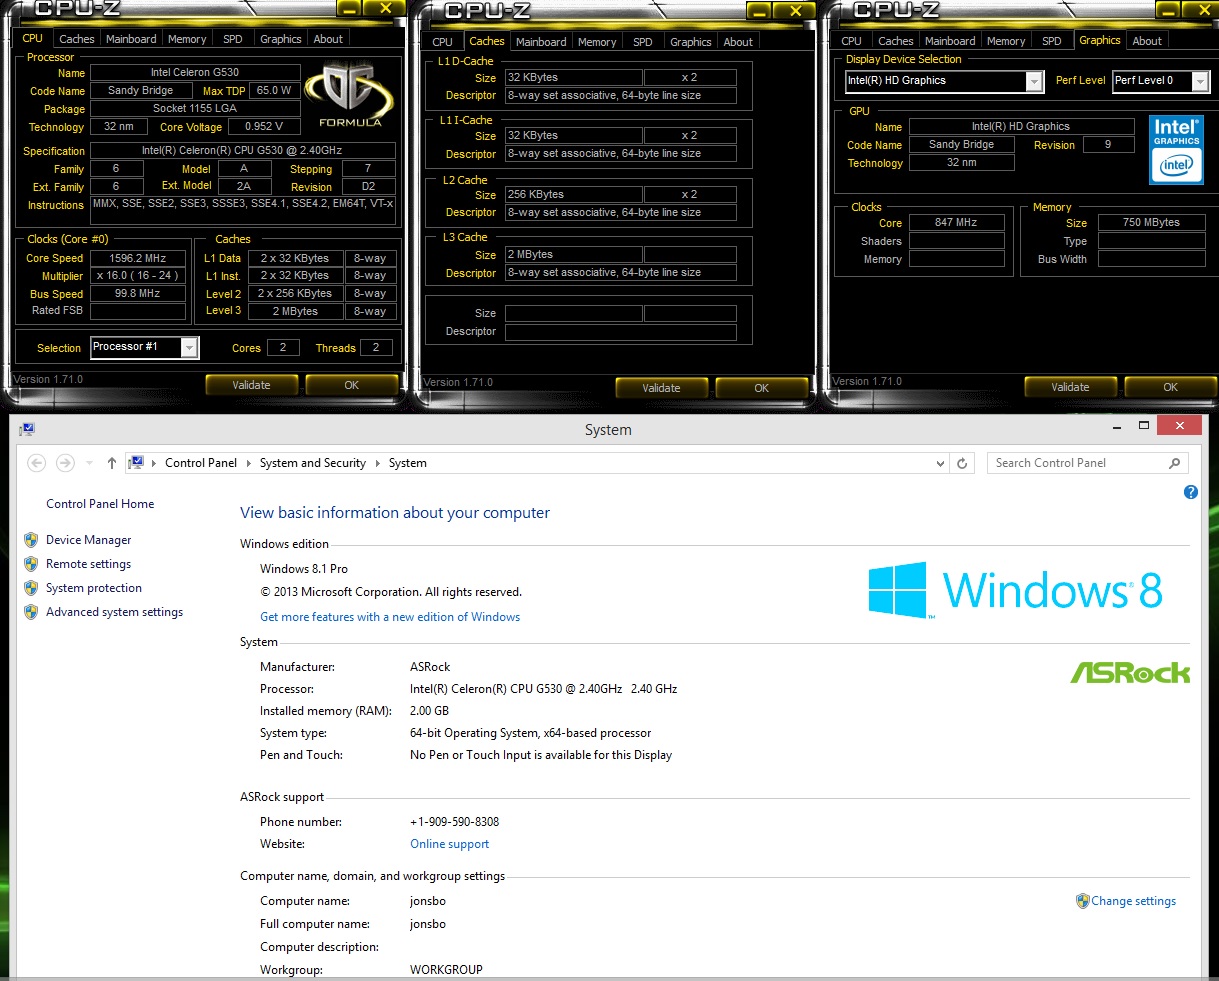This screenshot has height=981, width=1219.
Task: Go forward using the Forward arrow in System window
Action: point(66,463)
